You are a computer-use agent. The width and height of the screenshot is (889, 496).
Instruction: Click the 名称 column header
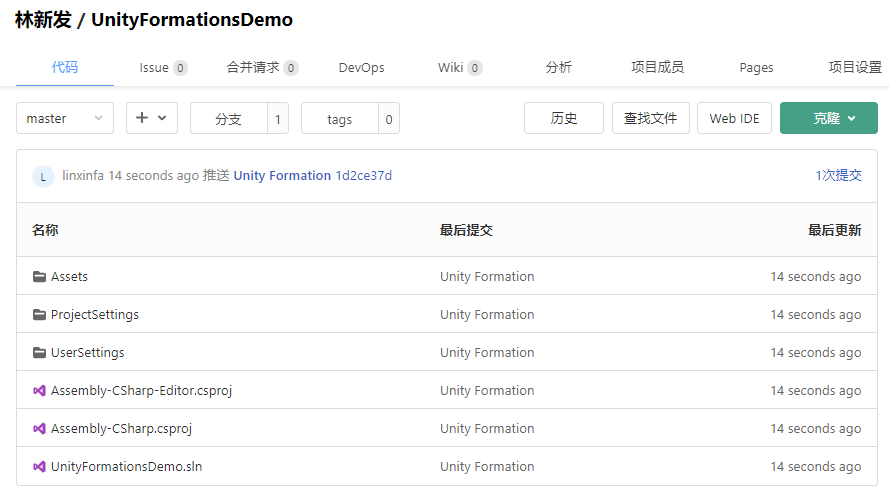click(x=45, y=230)
